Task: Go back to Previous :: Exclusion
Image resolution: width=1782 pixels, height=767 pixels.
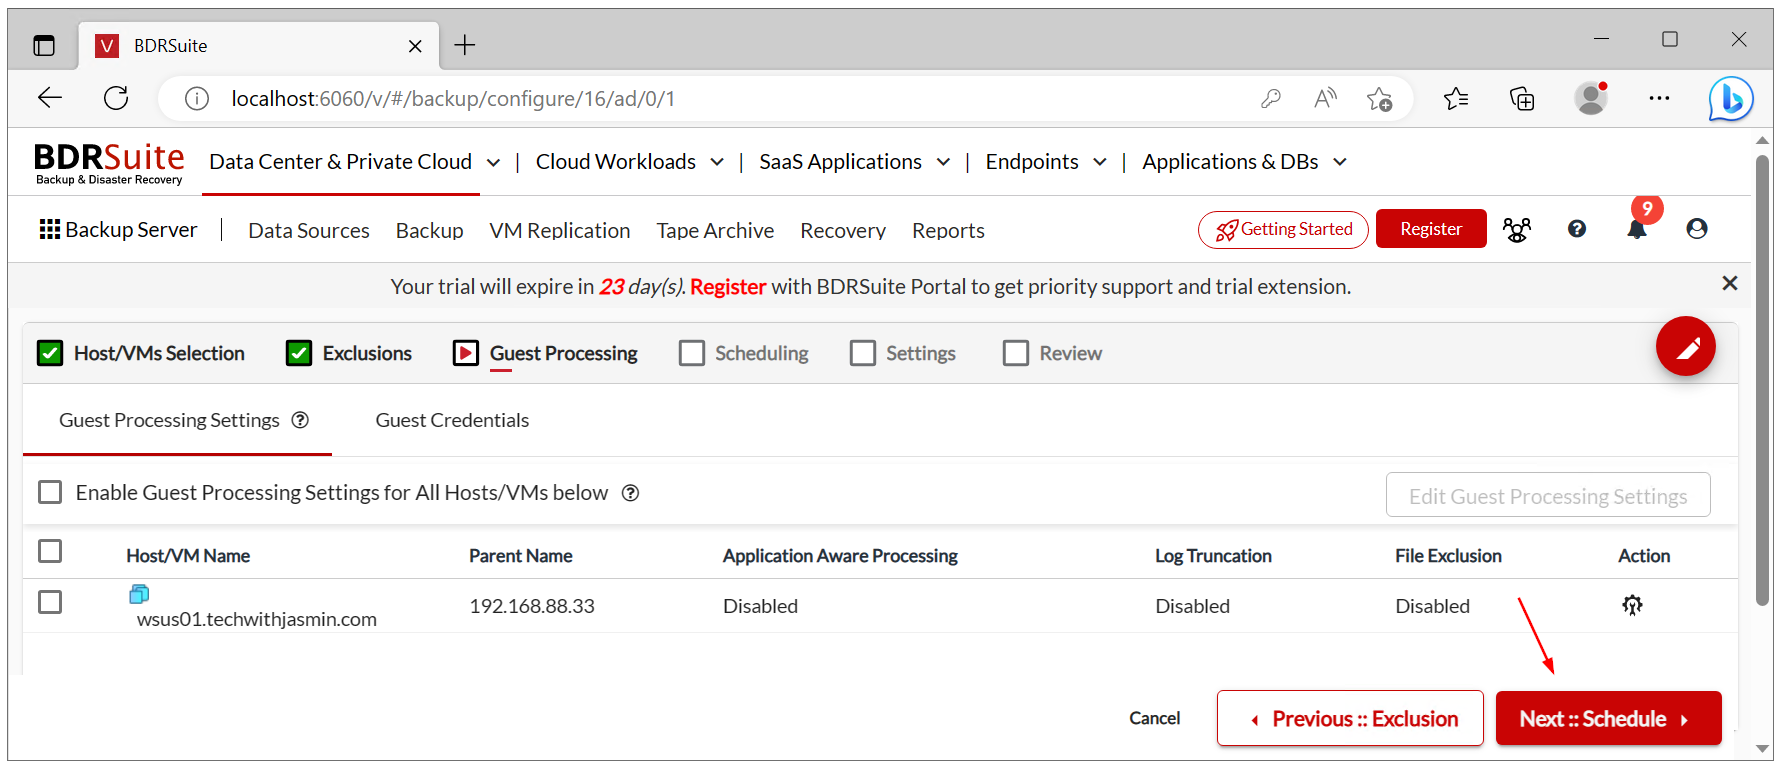Action: coord(1350,718)
